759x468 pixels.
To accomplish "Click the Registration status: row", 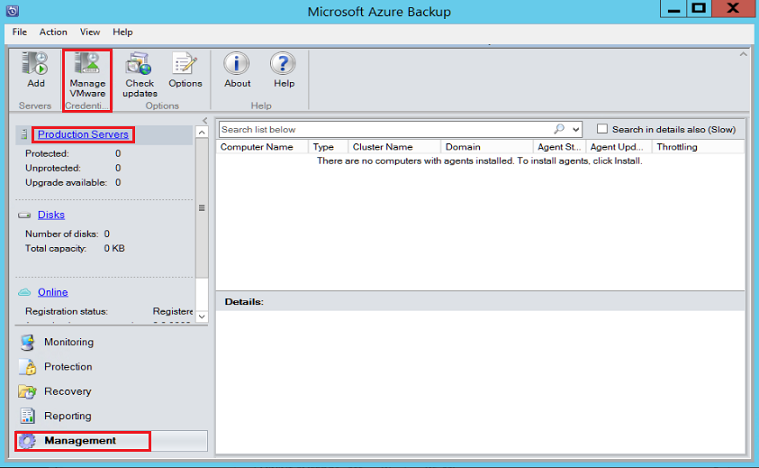I will coord(108,312).
